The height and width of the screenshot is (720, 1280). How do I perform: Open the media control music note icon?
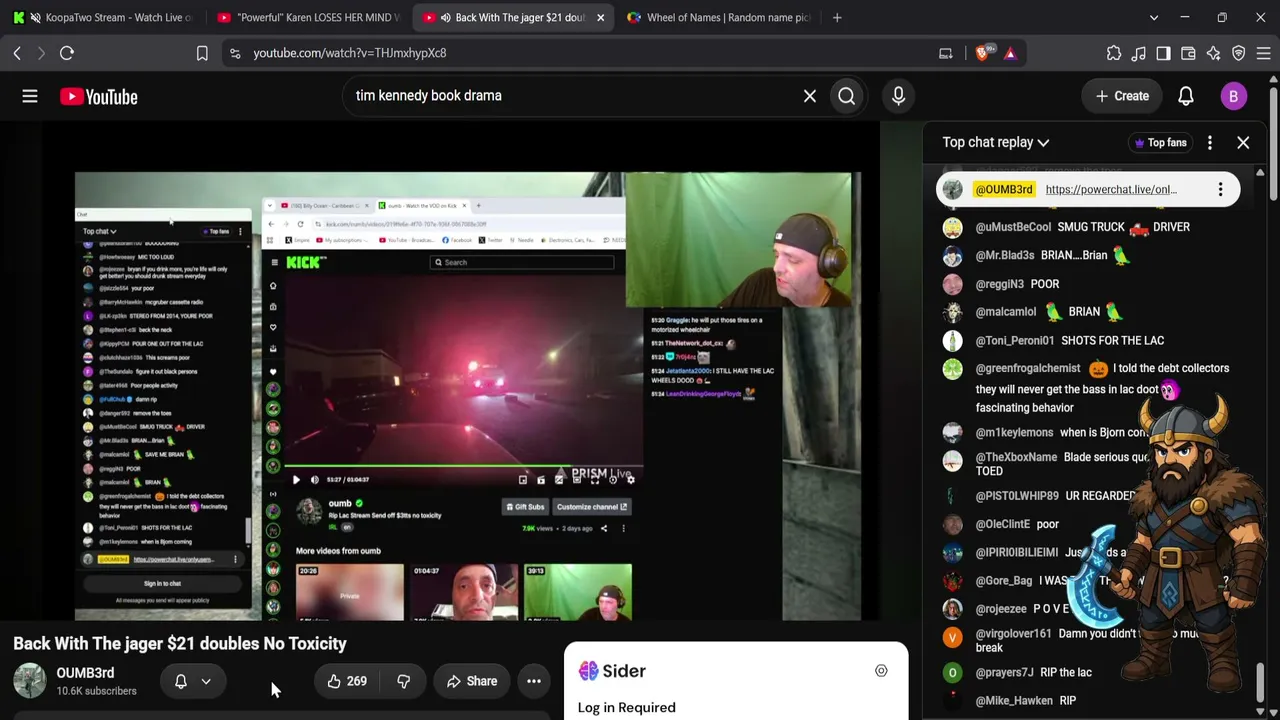1139,53
